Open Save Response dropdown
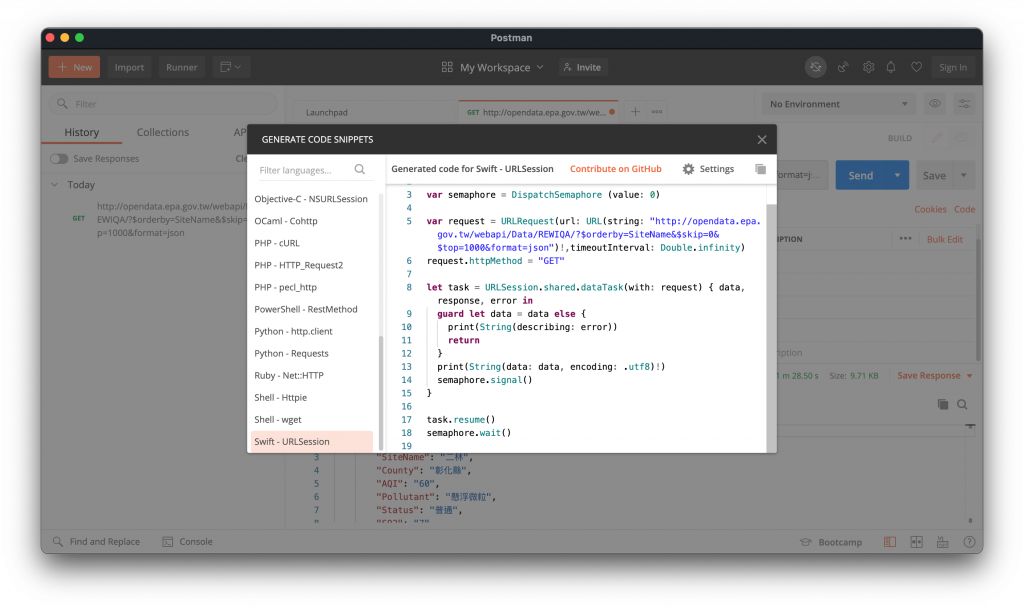 [x=935, y=376]
